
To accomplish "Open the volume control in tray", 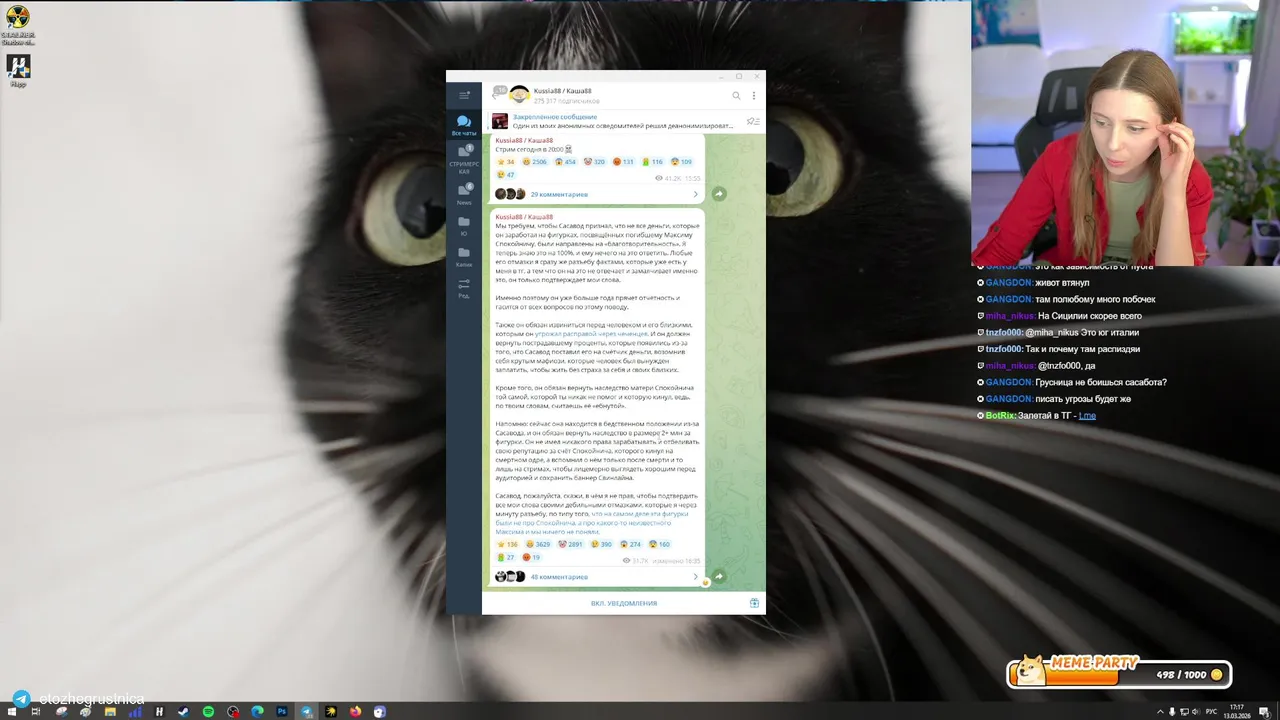I will [x=1196, y=712].
